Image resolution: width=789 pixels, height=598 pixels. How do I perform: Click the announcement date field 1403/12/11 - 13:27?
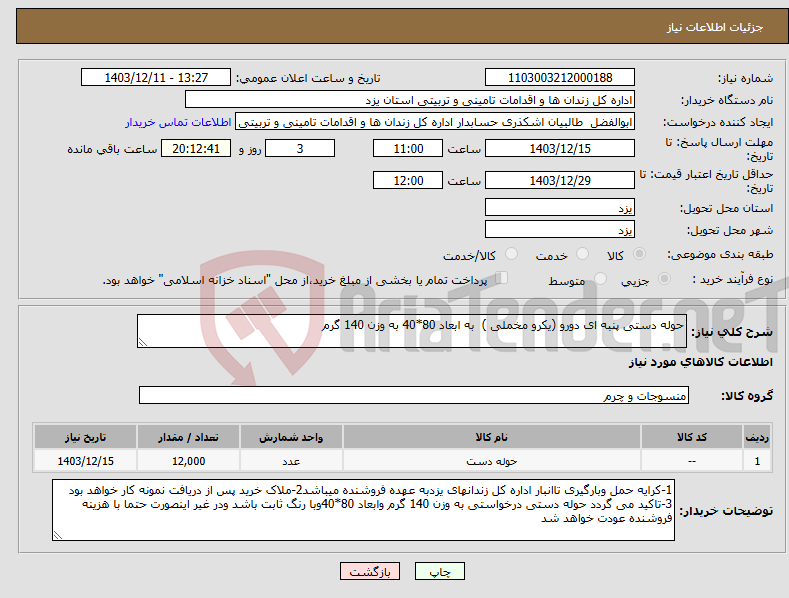[156, 78]
